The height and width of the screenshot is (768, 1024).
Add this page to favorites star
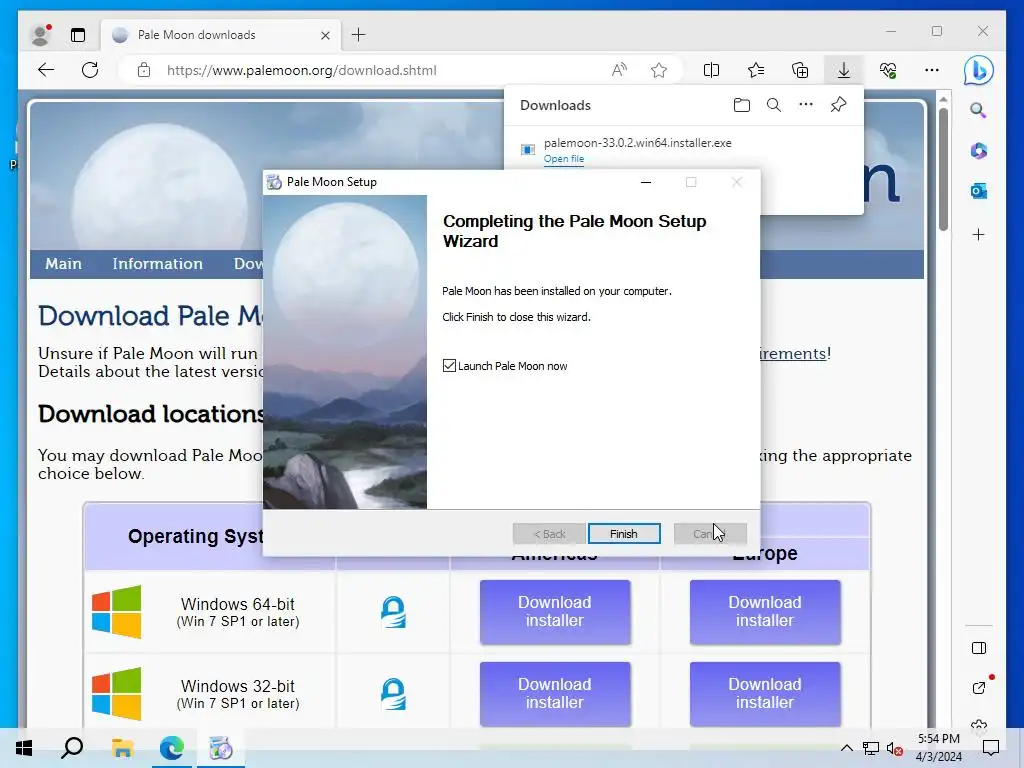tap(659, 70)
